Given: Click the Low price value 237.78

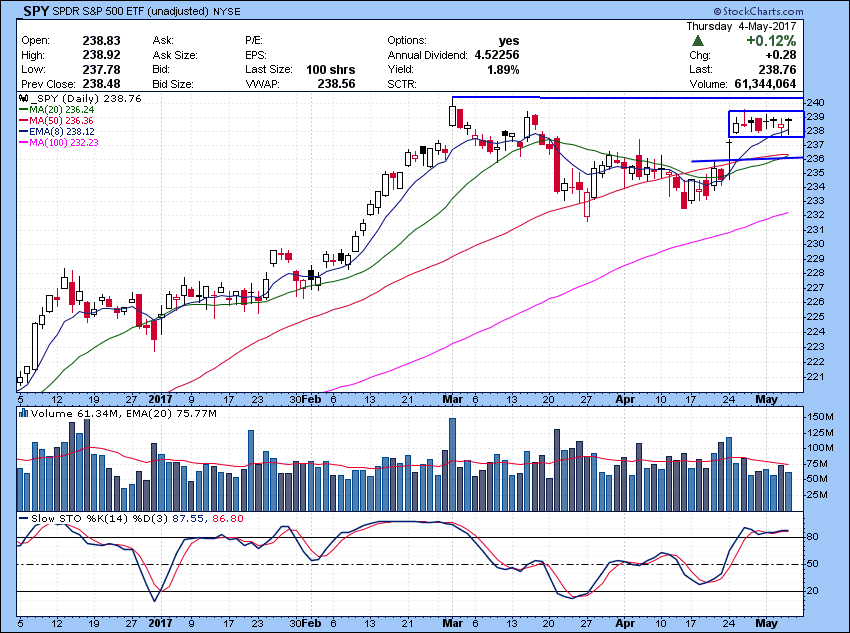Looking at the screenshot, I should (x=101, y=69).
